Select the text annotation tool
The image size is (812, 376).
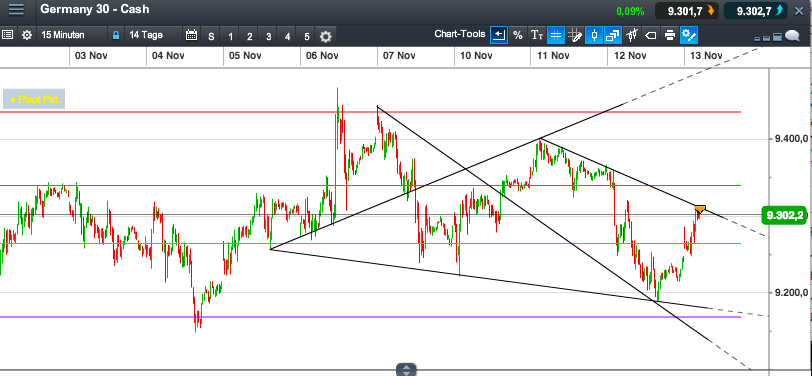point(537,35)
